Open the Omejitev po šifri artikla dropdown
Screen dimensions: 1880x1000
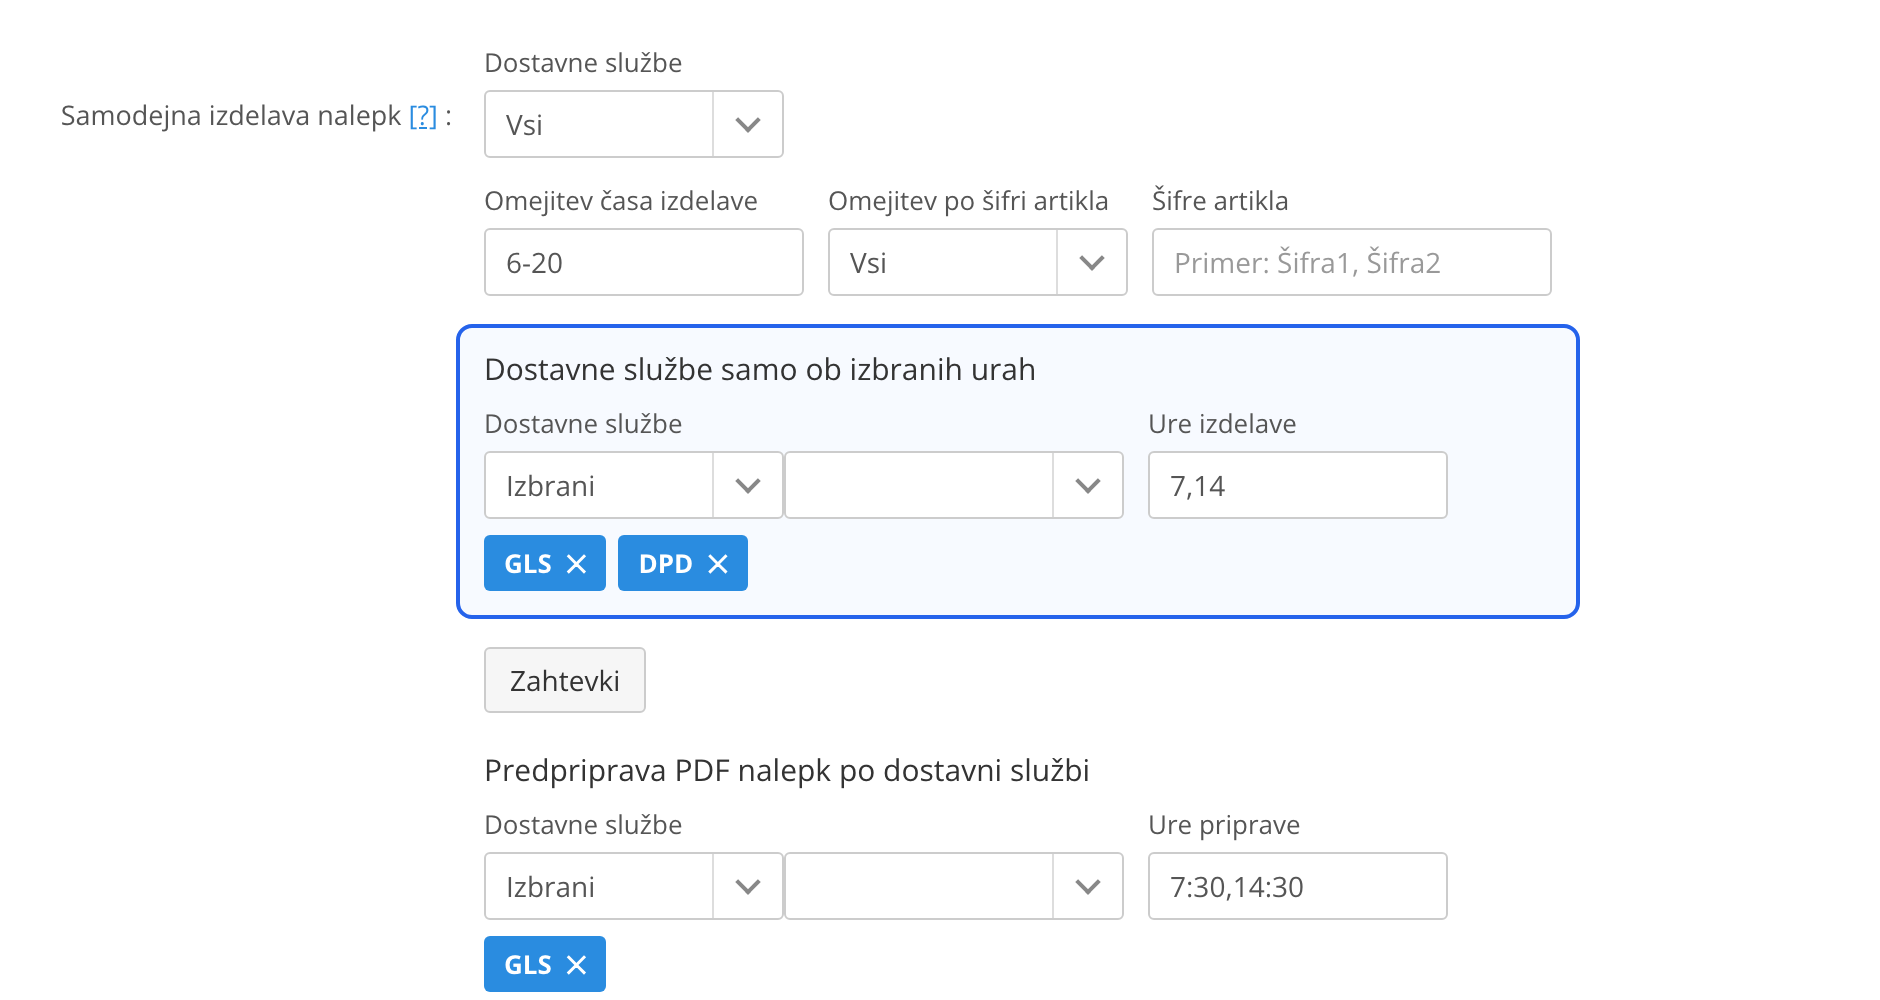point(977,262)
